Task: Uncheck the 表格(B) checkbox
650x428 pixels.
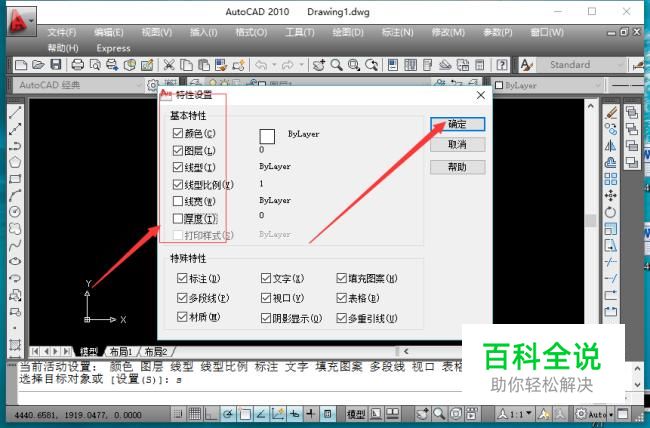Action: (341, 297)
